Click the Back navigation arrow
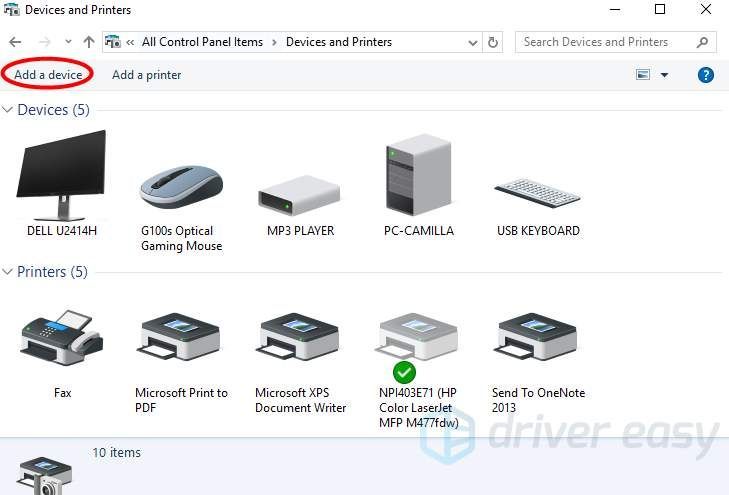 pos(15,42)
